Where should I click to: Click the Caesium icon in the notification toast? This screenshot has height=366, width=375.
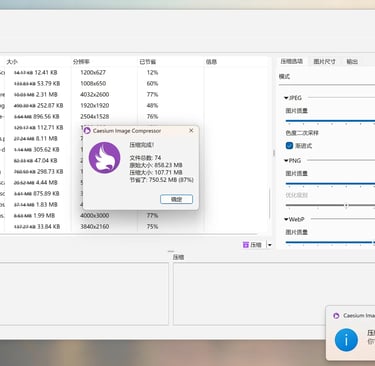336,315
